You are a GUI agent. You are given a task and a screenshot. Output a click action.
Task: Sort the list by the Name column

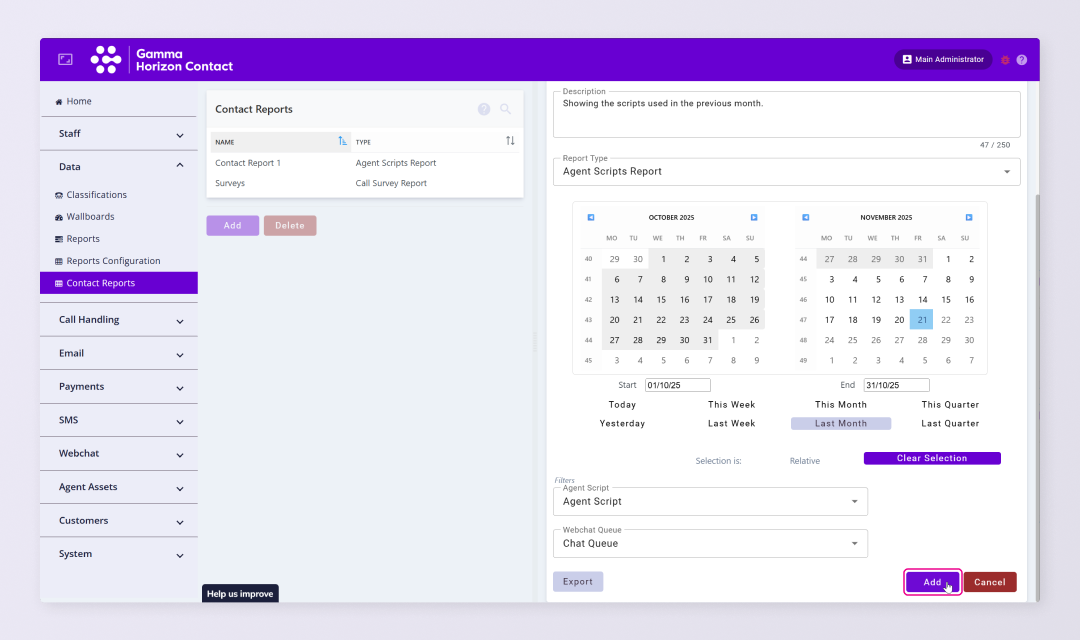point(343,141)
